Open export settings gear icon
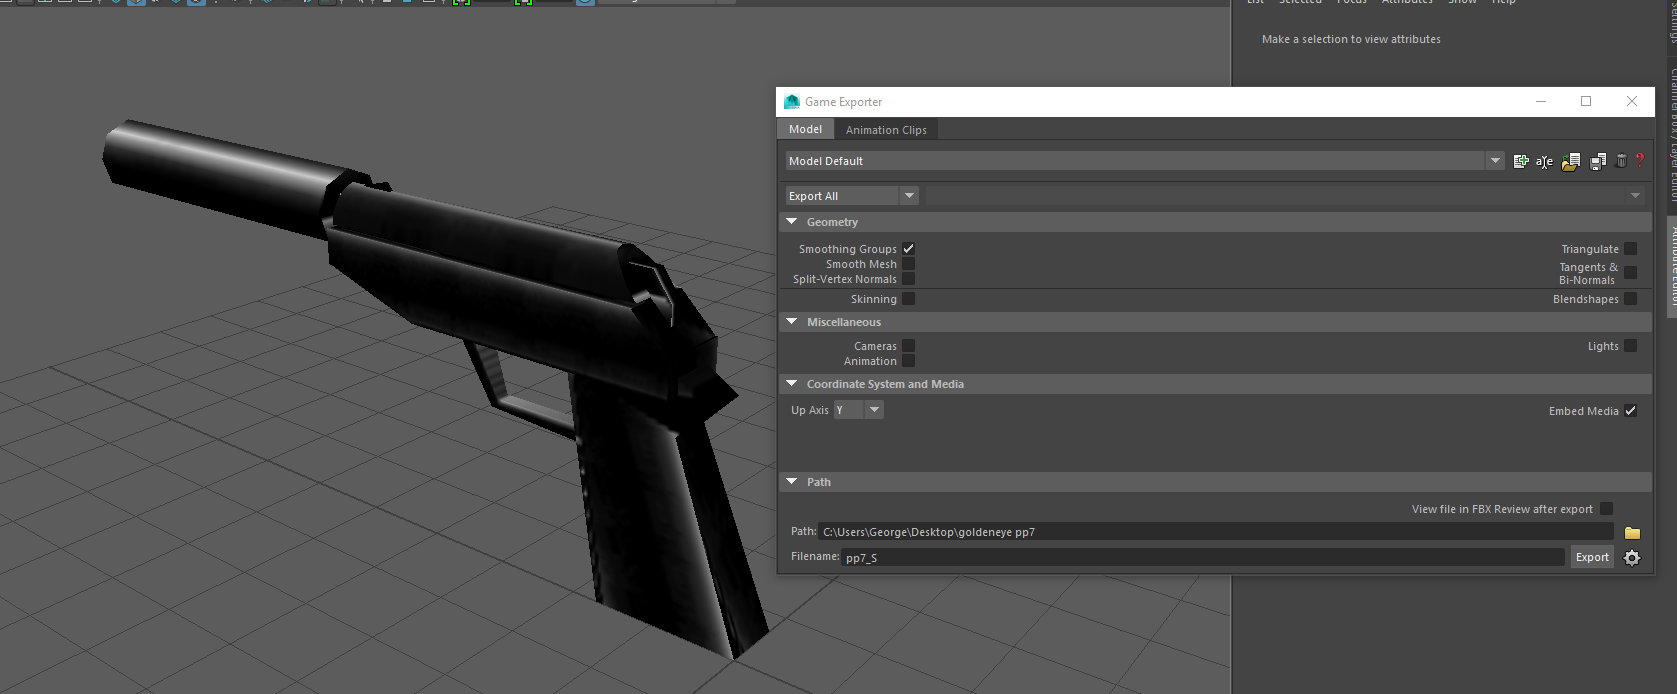The width and height of the screenshot is (1677, 694). point(1632,558)
